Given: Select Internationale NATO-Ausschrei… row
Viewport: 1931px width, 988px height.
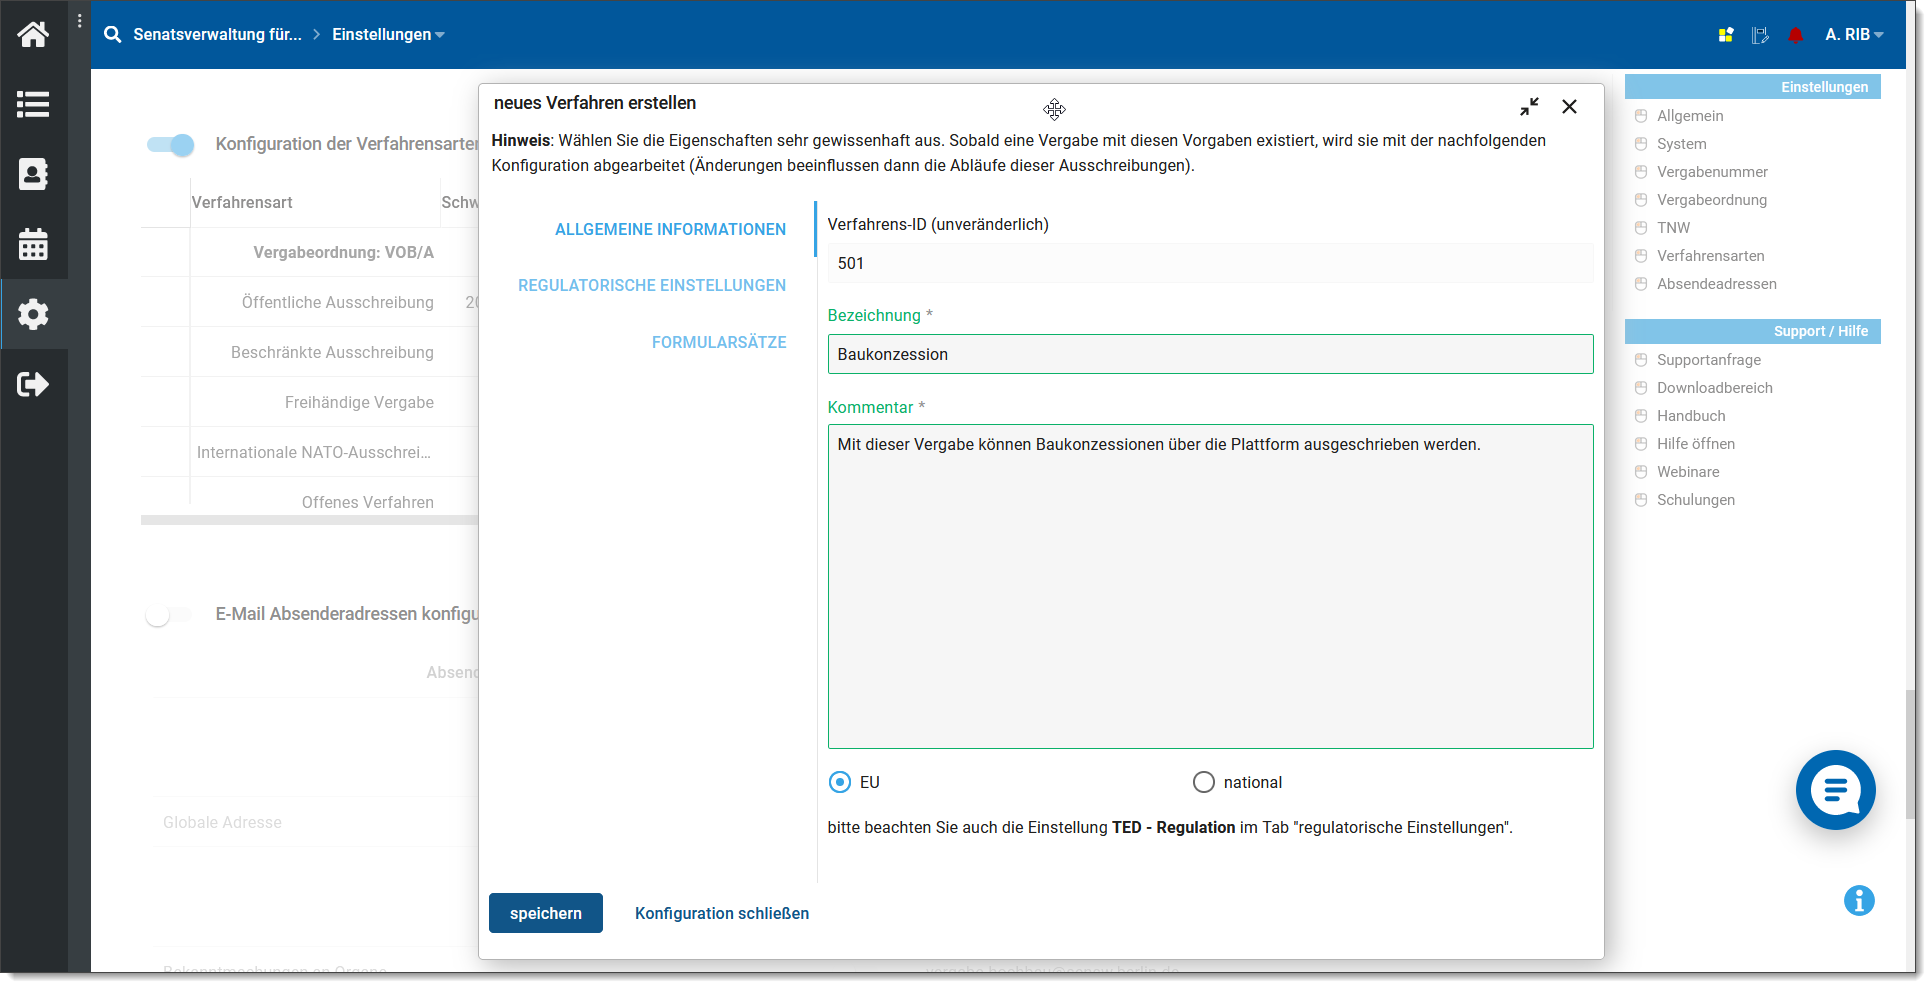Looking at the screenshot, I should click(310, 452).
